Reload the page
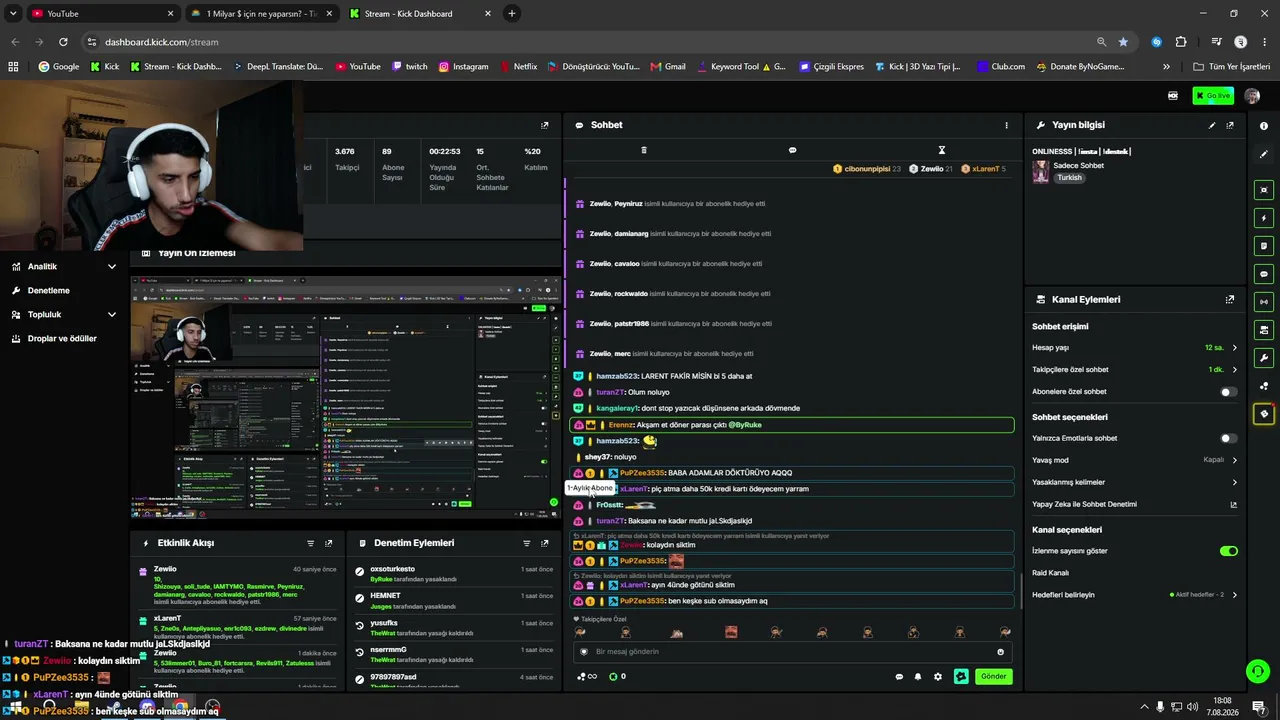 [63, 42]
